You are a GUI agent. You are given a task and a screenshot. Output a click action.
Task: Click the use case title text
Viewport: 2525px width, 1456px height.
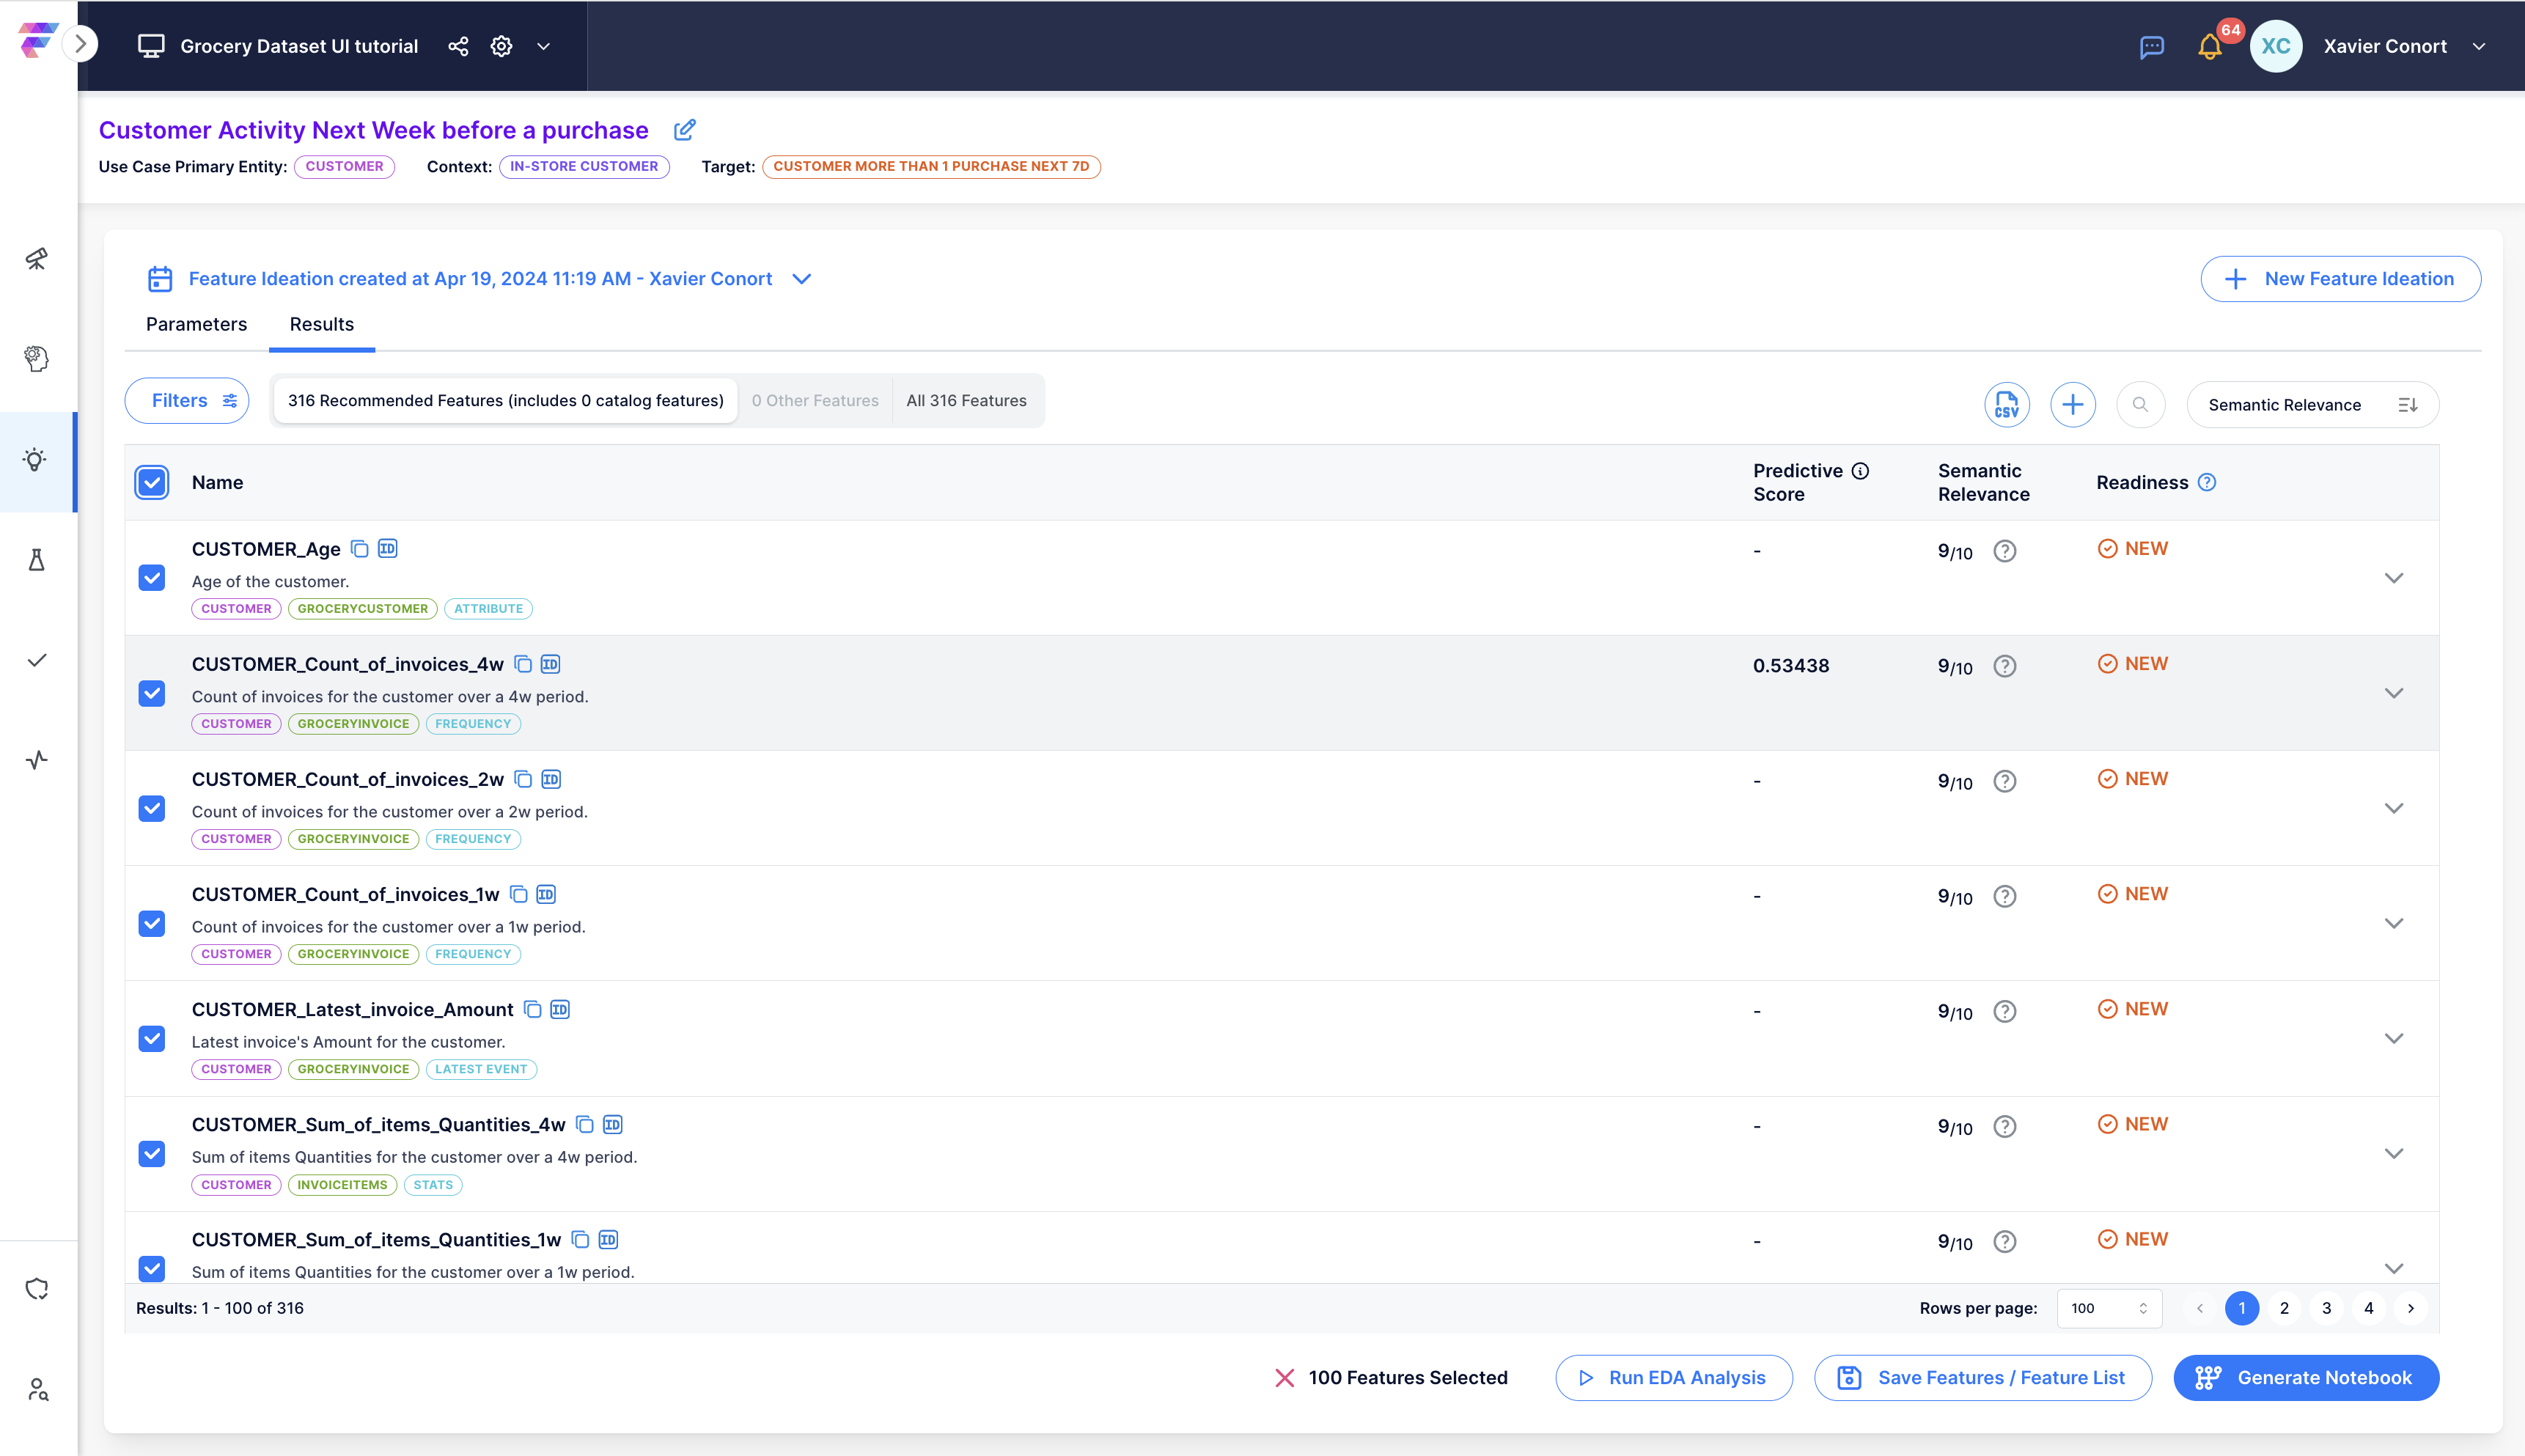click(373, 130)
